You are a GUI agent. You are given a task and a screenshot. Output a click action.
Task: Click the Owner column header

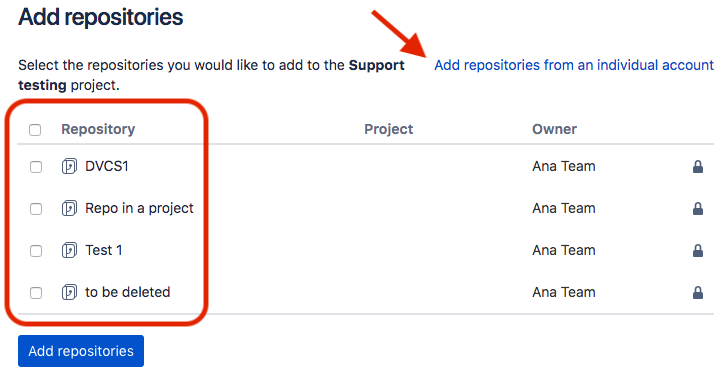(554, 129)
